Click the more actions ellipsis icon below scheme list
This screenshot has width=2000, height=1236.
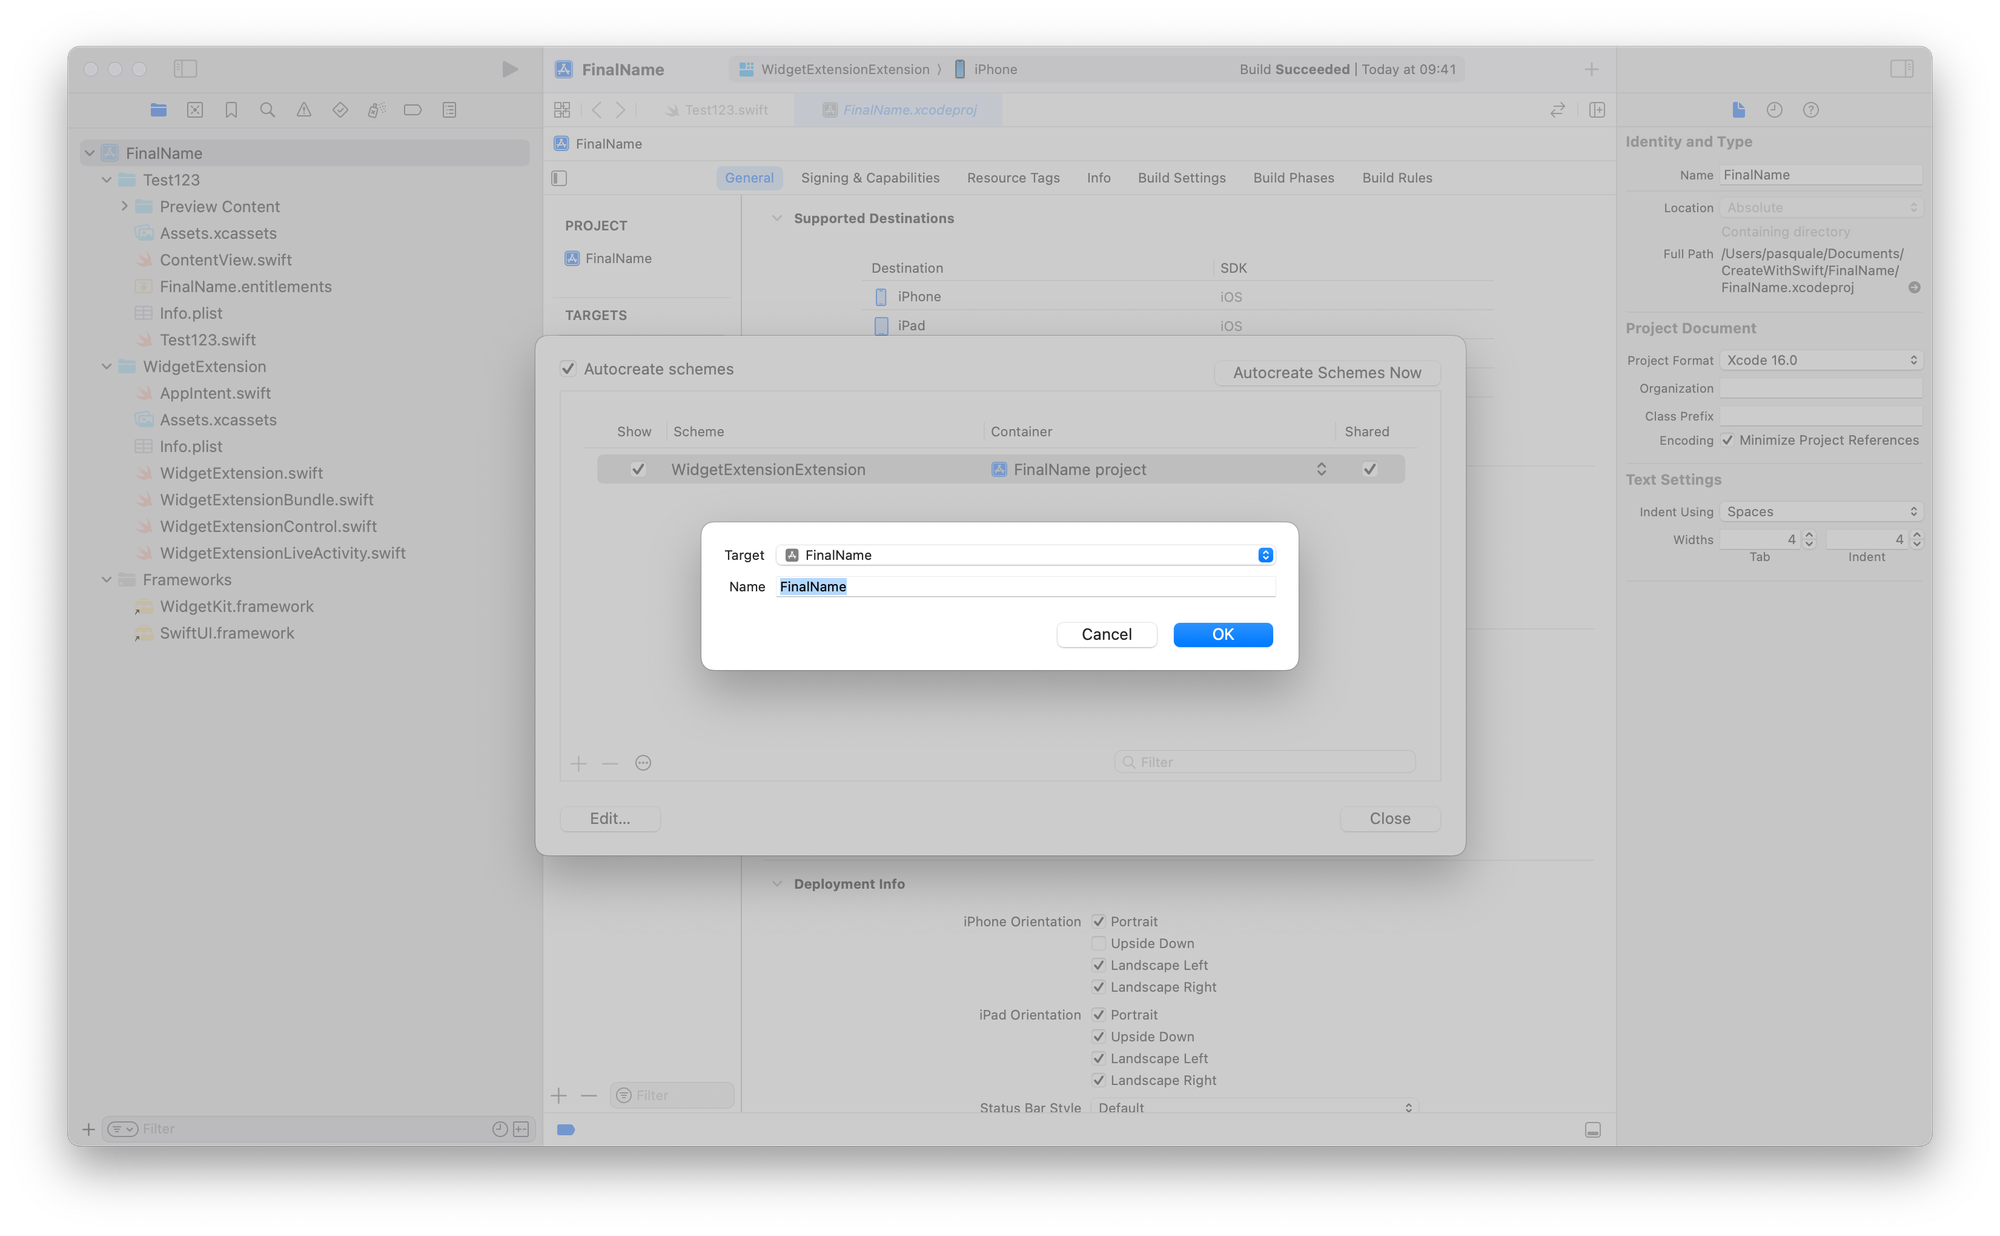[x=643, y=763]
